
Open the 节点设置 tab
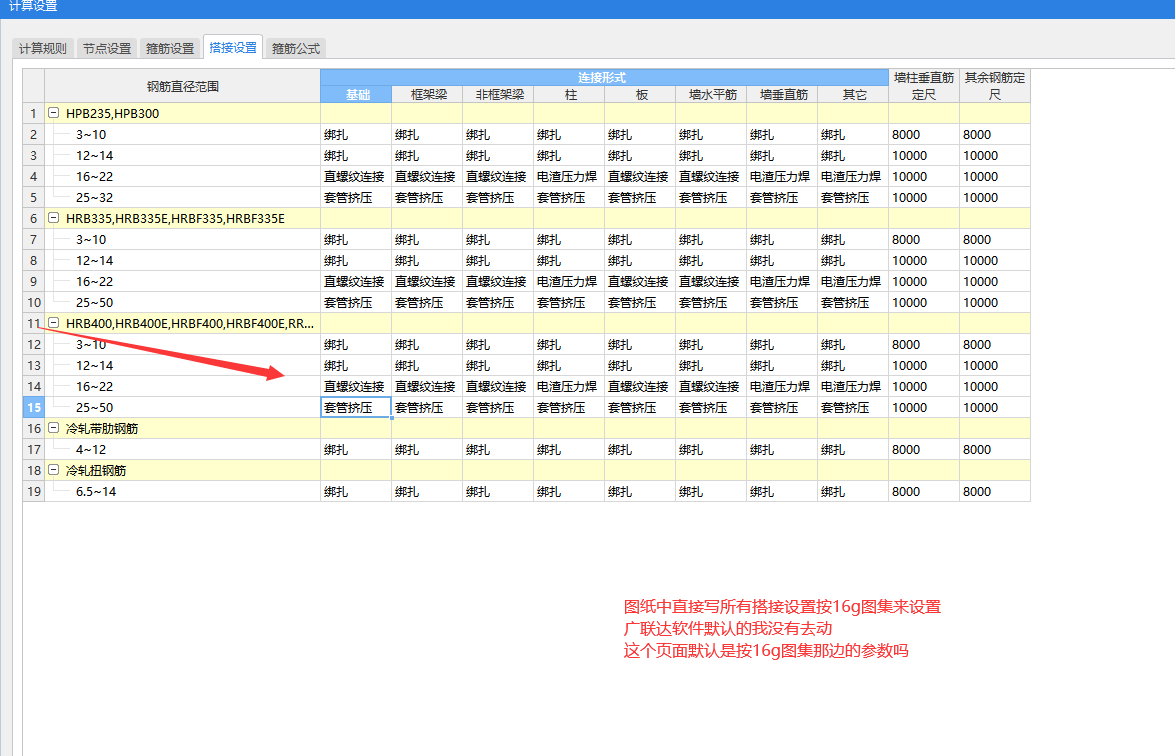[x=106, y=49]
